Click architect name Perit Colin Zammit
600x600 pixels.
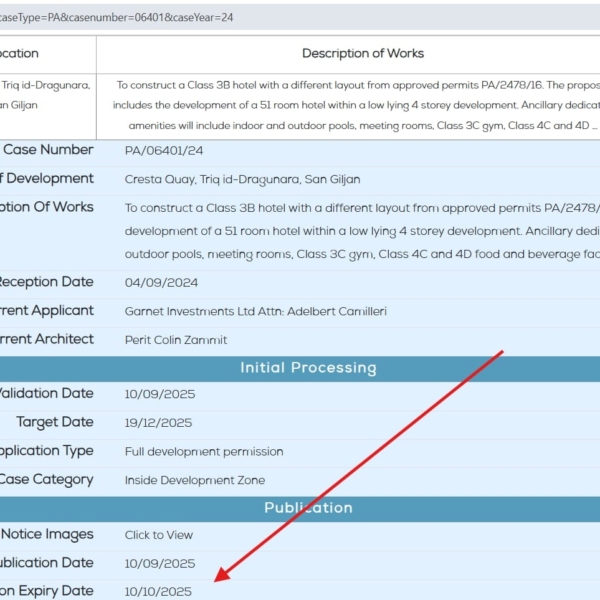176,340
